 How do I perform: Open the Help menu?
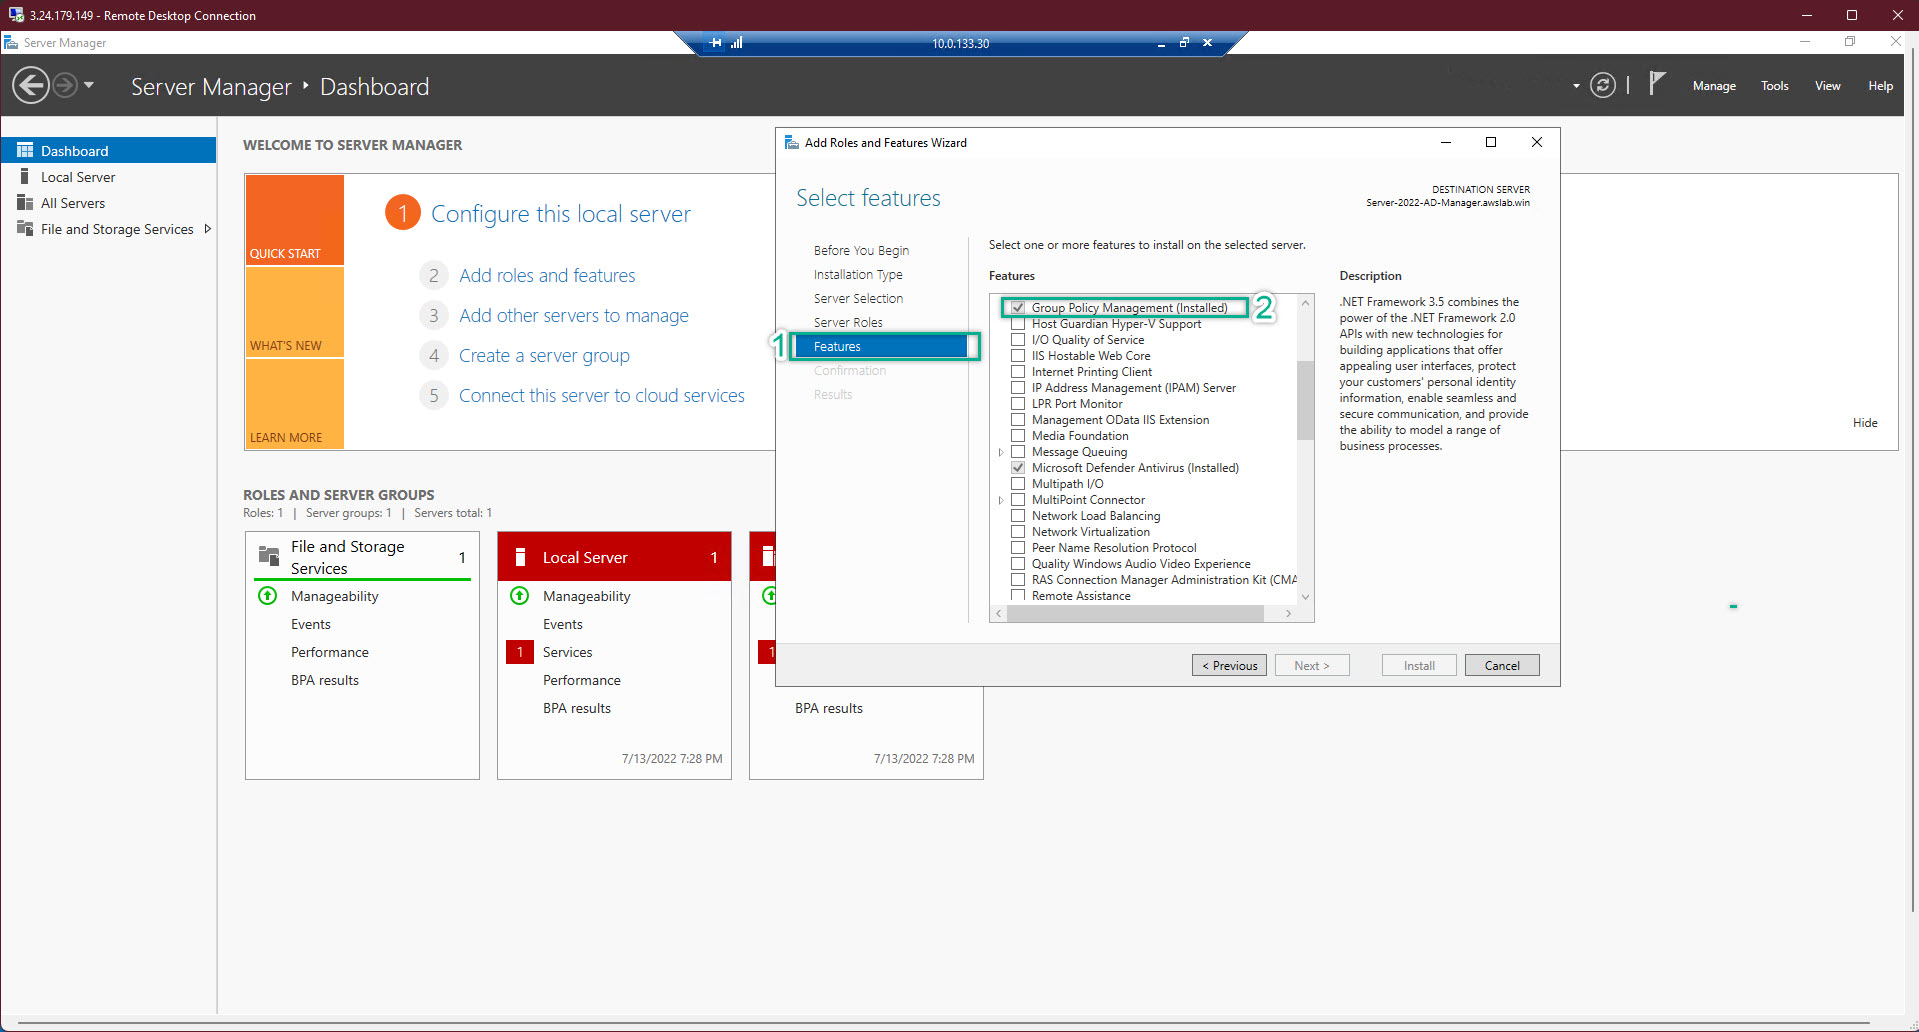click(1880, 86)
